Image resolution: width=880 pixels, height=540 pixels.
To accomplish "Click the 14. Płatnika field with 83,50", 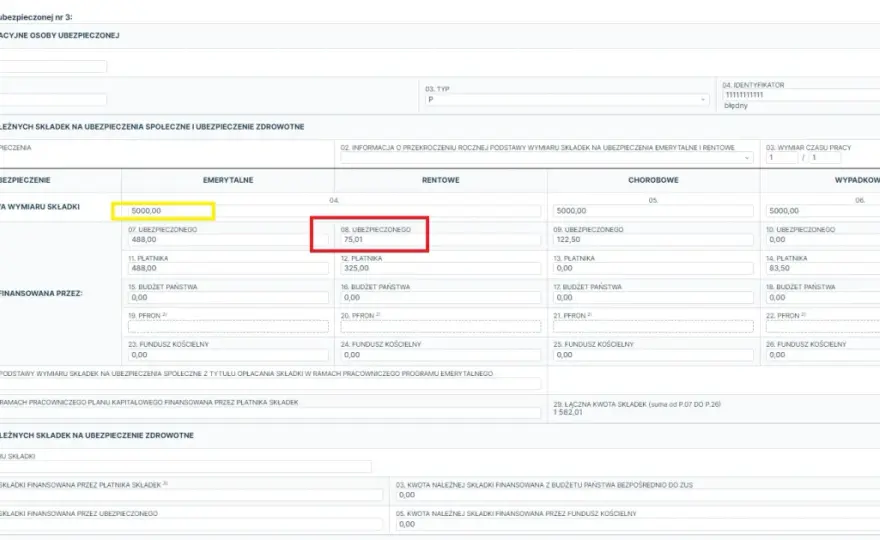I will [x=823, y=268].
